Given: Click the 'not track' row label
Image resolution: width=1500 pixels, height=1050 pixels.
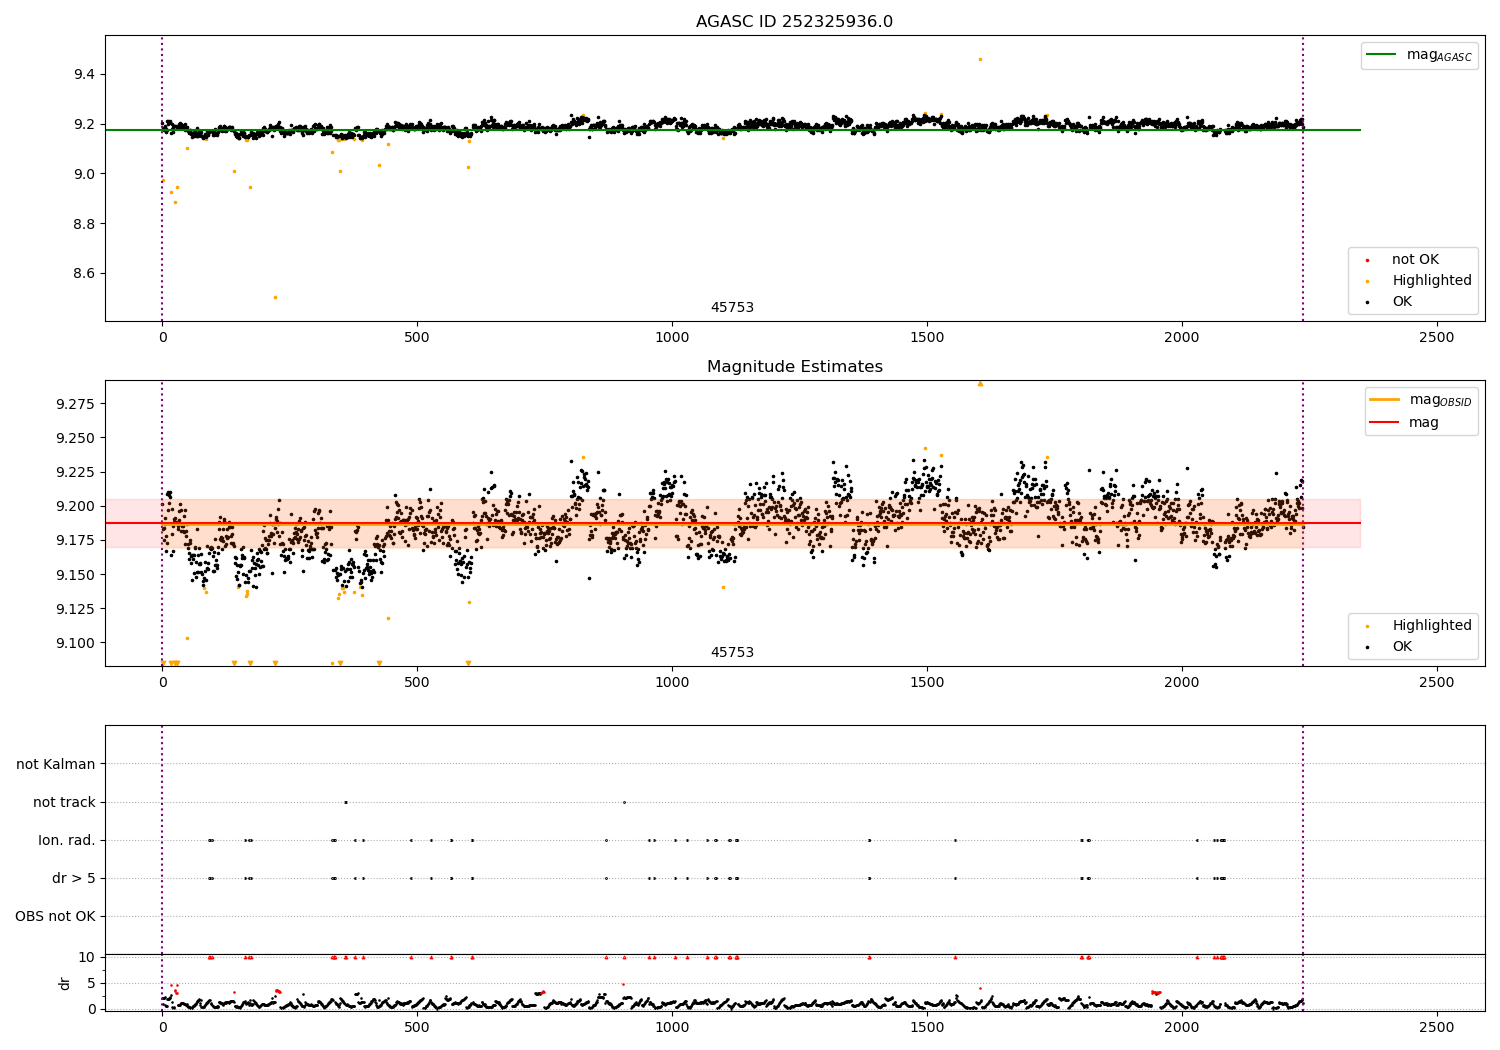Looking at the screenshot, I should click(x=64, y=803).
